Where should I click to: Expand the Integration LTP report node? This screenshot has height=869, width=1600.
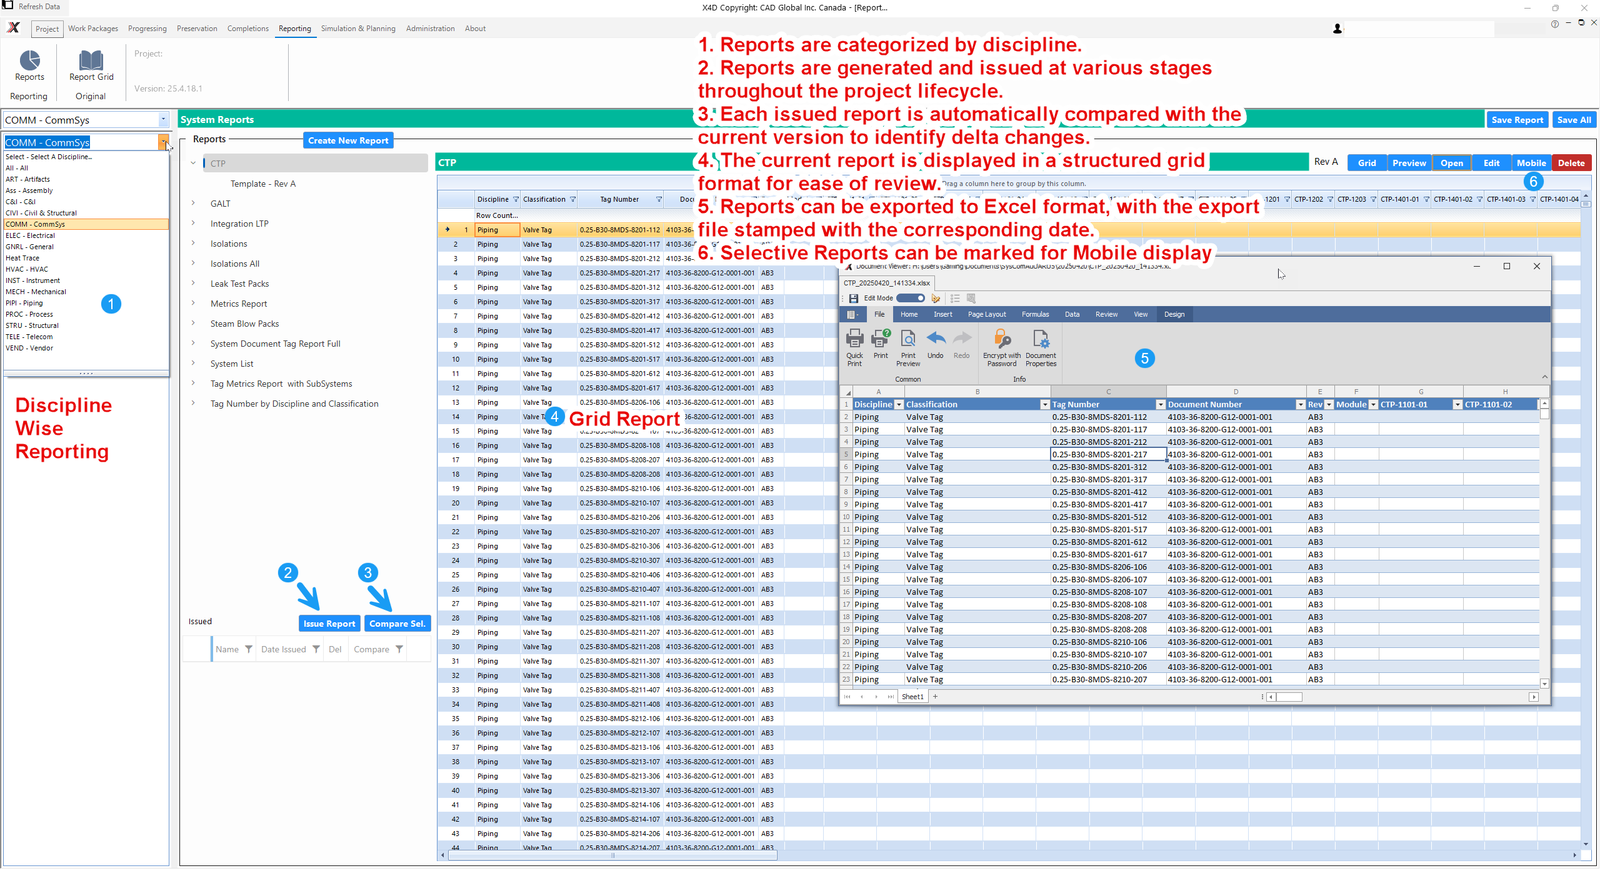coord(193,223)
